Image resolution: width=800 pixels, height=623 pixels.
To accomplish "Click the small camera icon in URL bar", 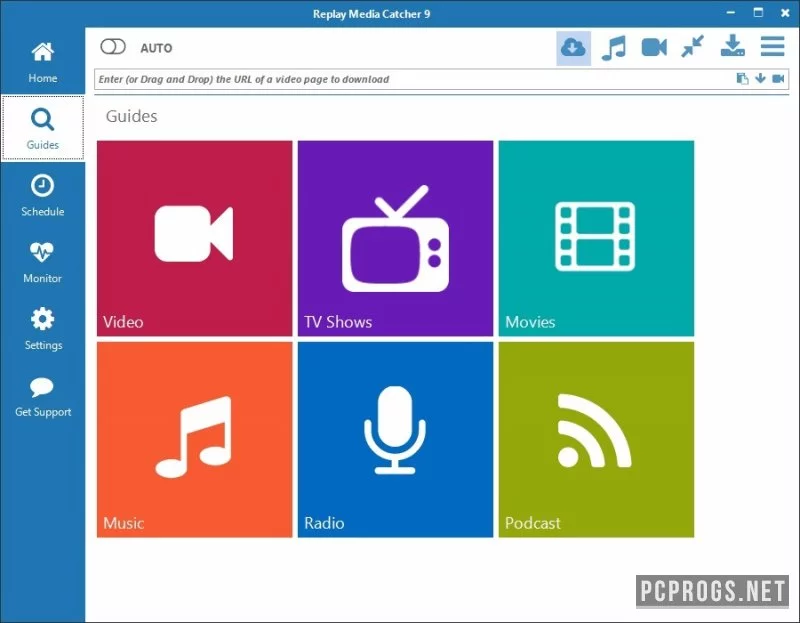I will point(778,79).
